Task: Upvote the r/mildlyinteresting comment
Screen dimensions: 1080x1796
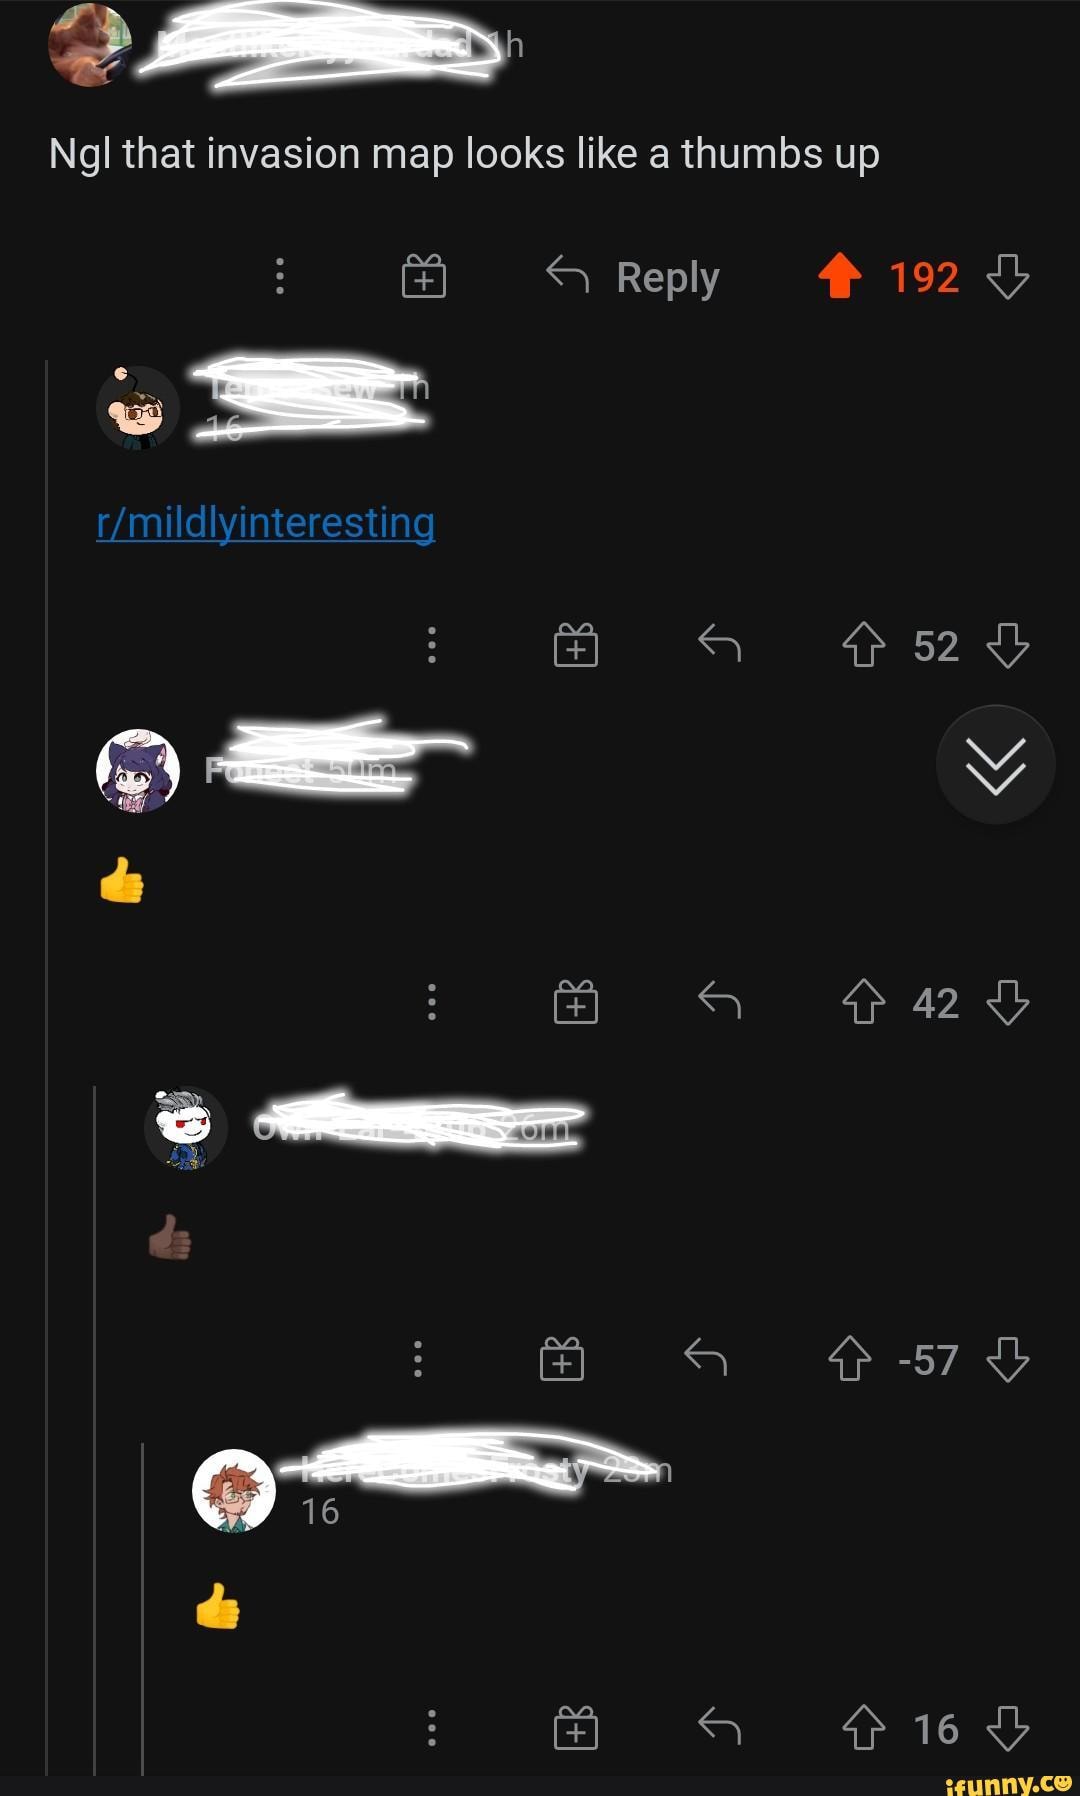Action: pyautogui.click(x=864, y=646)
